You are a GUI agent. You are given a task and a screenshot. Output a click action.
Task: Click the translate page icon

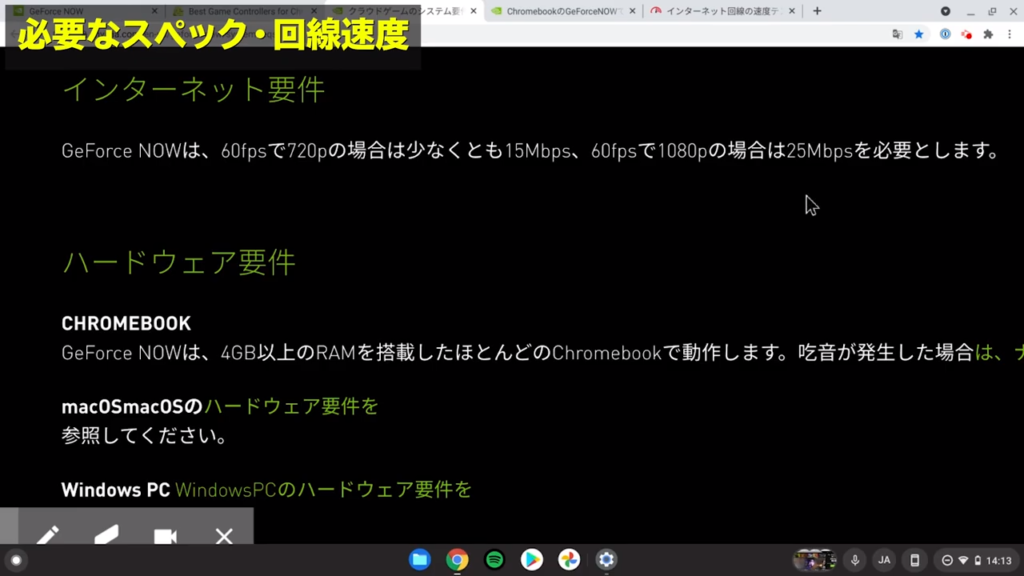coord(897,34)
